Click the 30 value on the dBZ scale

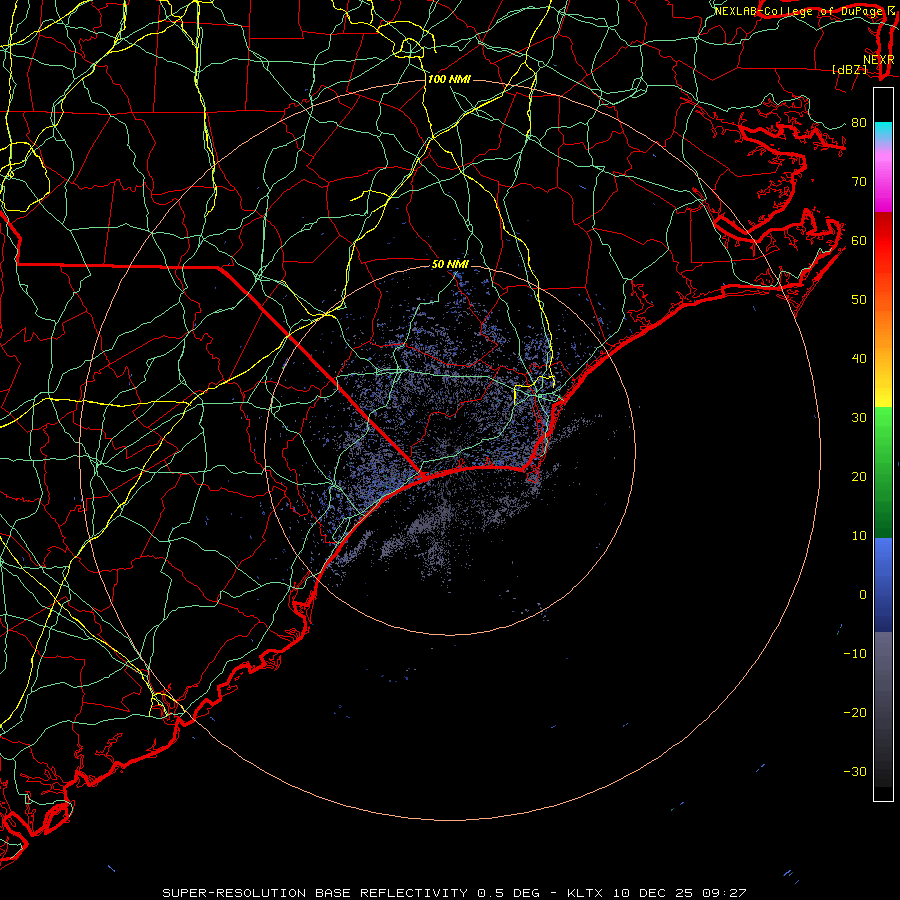pyautogui.click(x=859, y=418)
